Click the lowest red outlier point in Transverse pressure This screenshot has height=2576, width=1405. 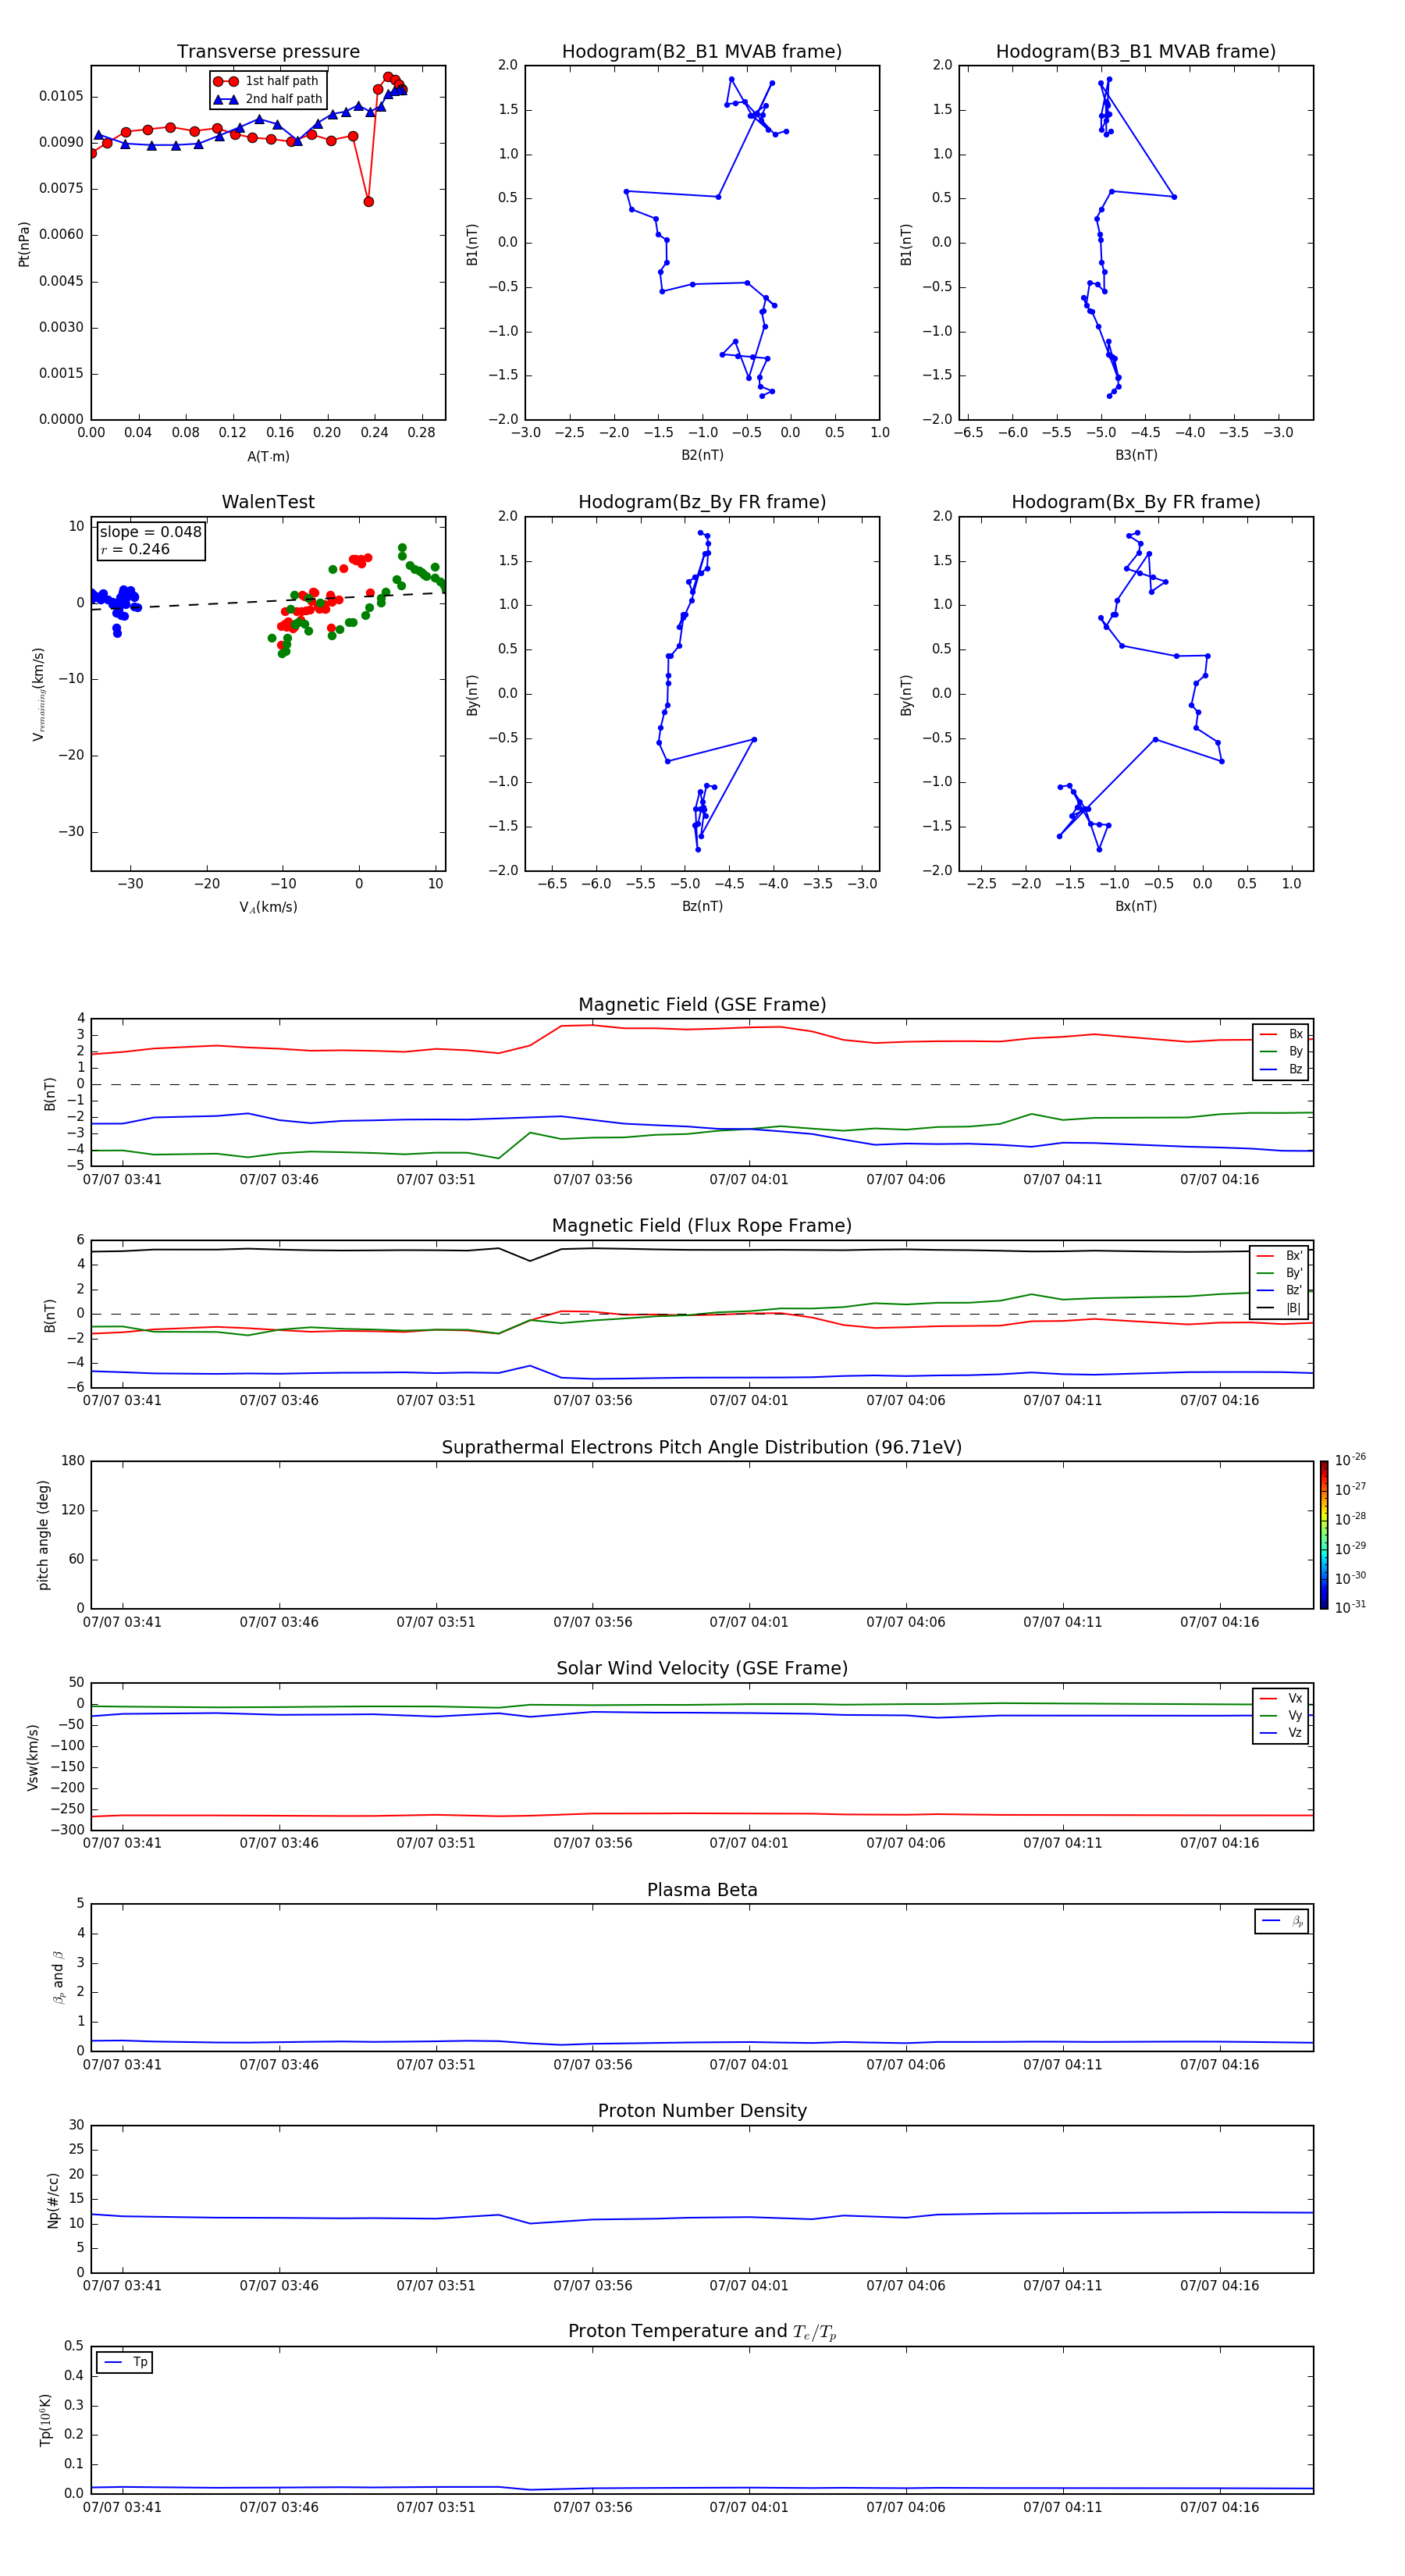(368, 202)
